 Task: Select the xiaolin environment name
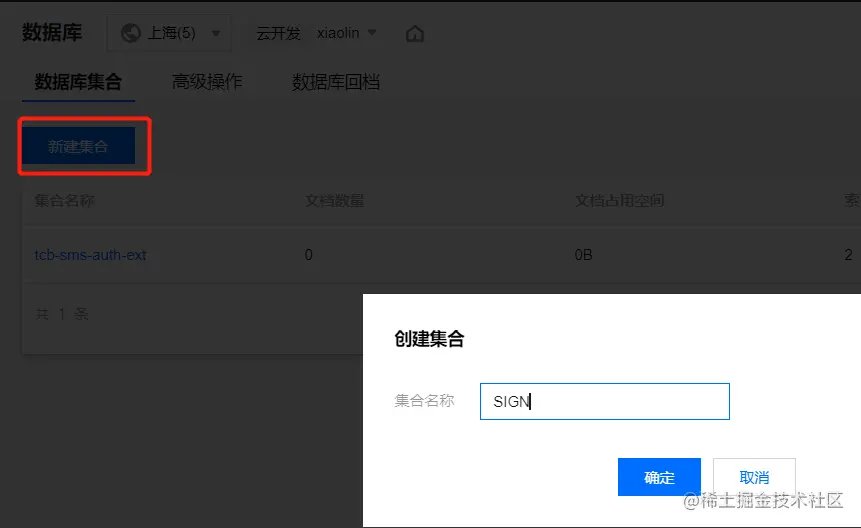(338, 33)
